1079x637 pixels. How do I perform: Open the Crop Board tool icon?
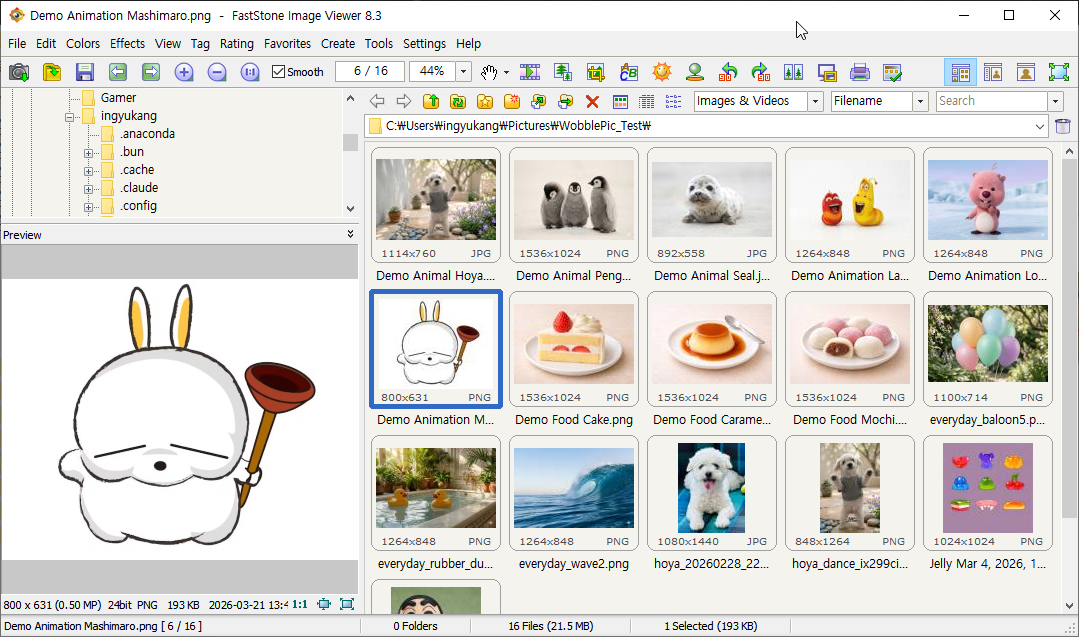coord(596,72)
